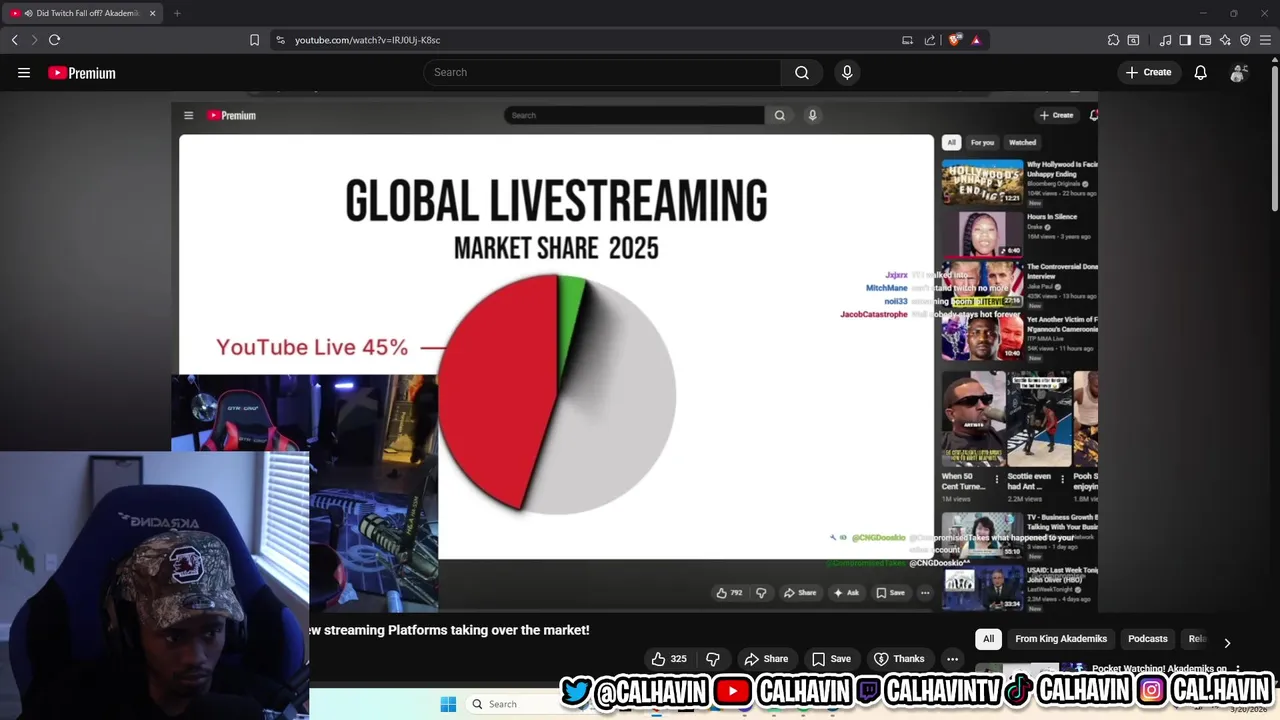The image size is (1280, 720).
Task: Click the YouTube search magnifier button
Action: [802, 72]
